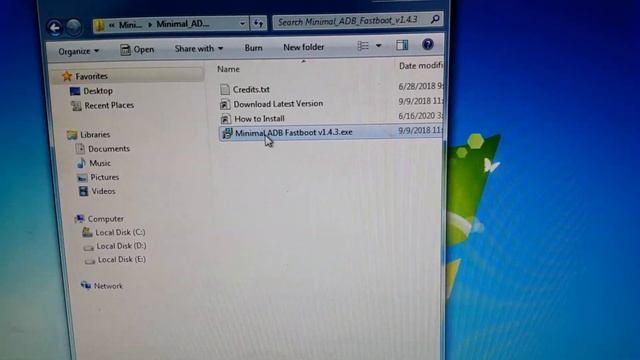The image size is (640, 360).
Task: Click the Minimal_AD... breadcrumb segment
Action: [183, 24]
